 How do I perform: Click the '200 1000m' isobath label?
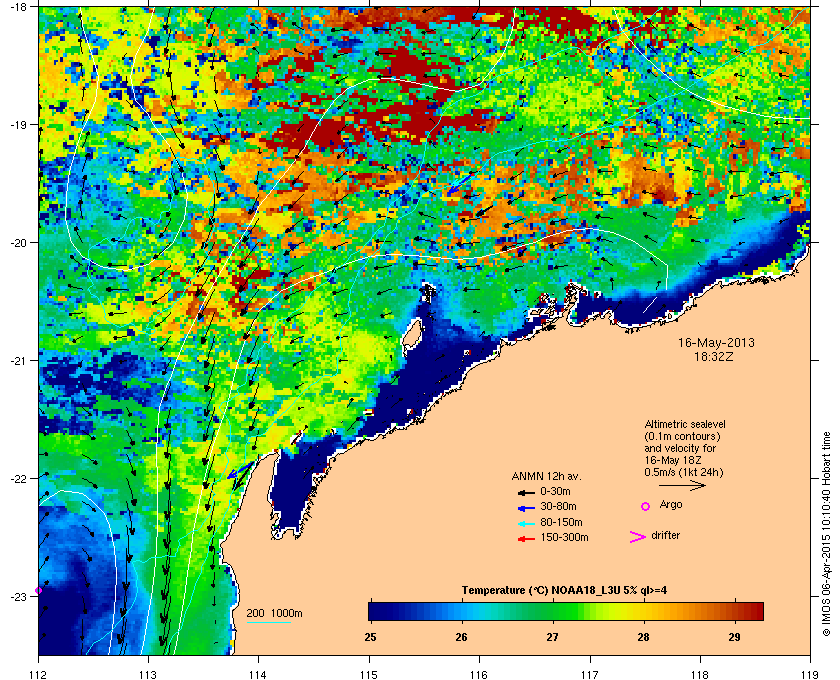point(274,614)
